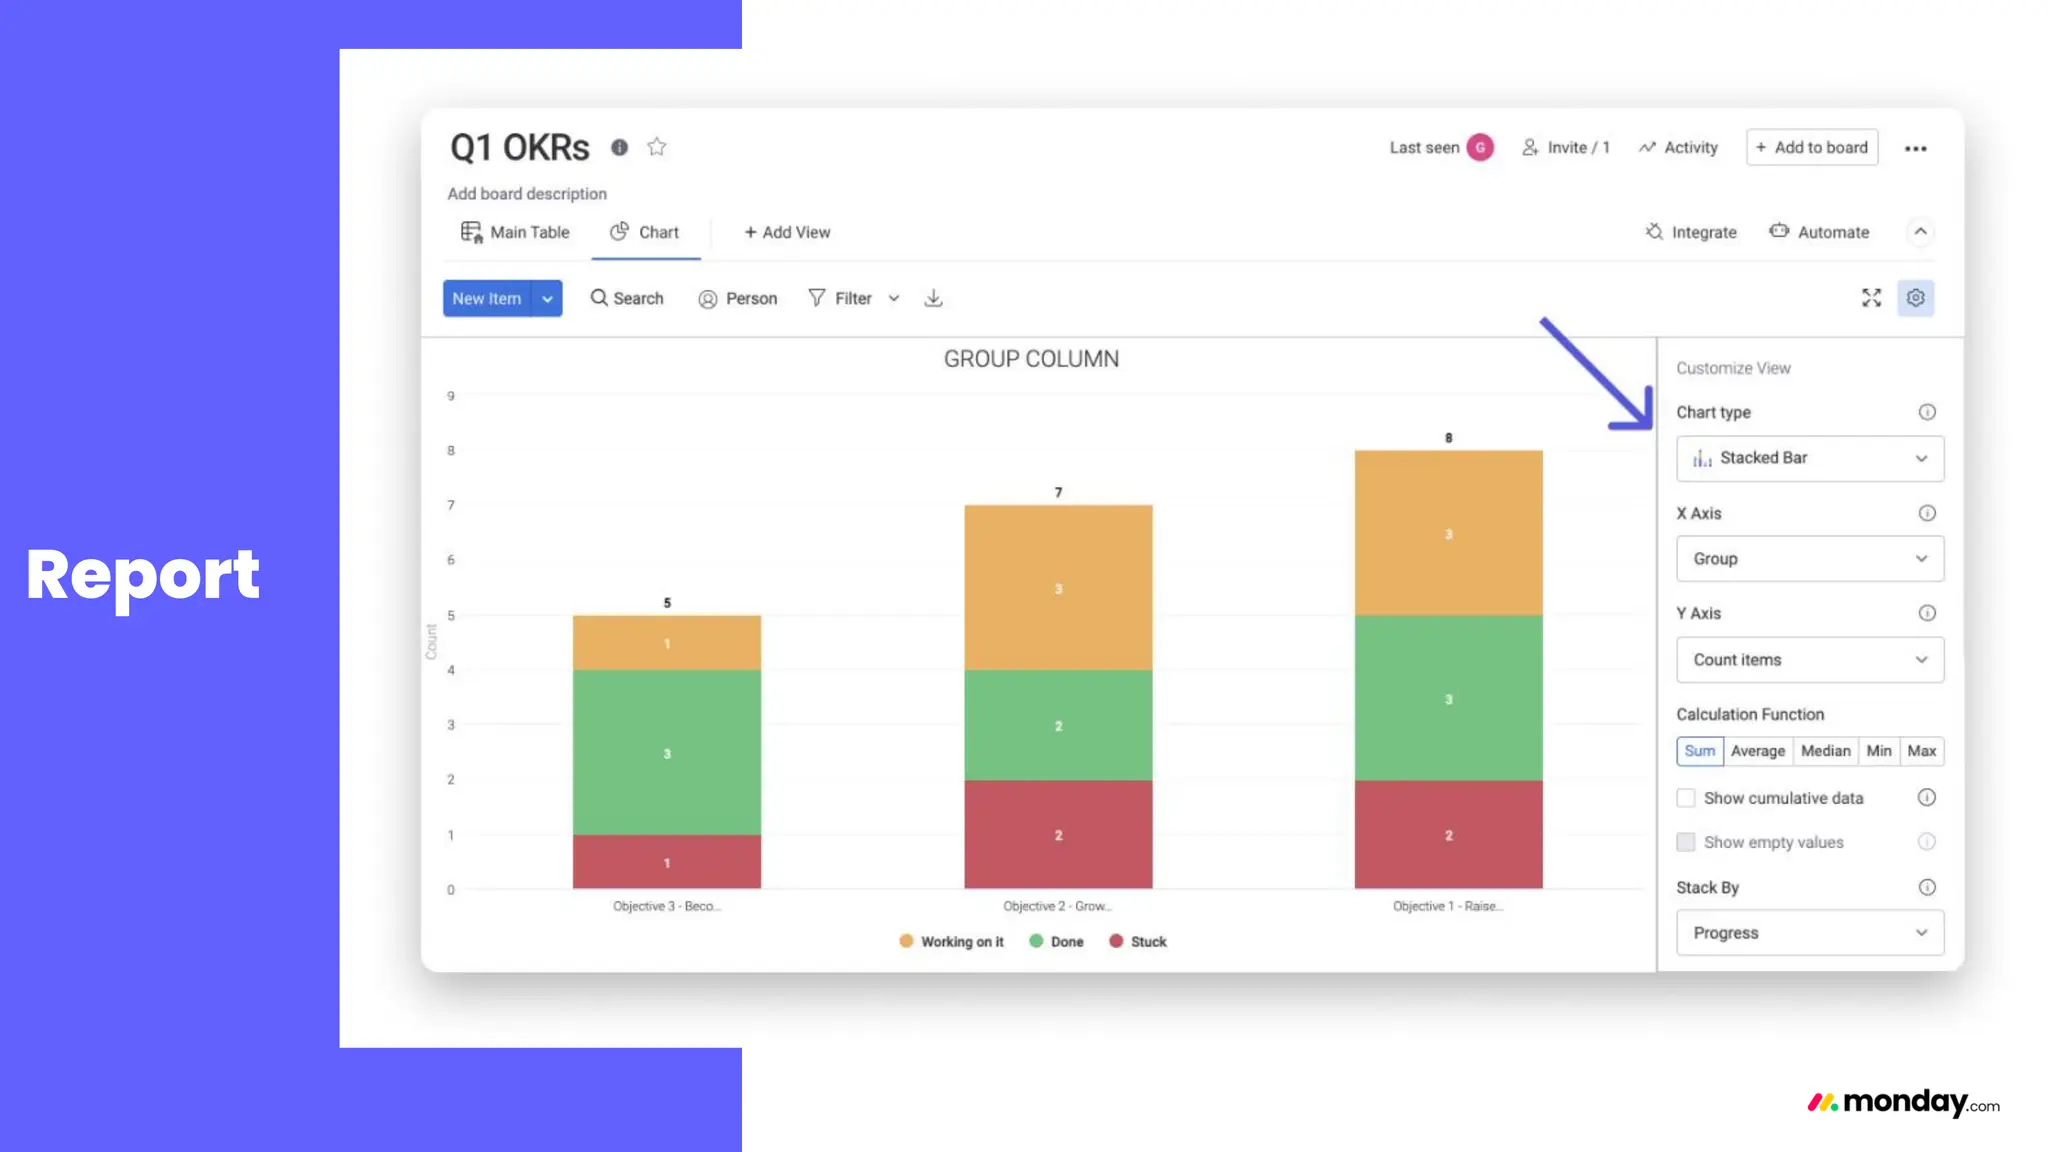Toggle Show empty values checkbox
The height and width of the screenshot is (1152, 2048).
point(1686,842)
